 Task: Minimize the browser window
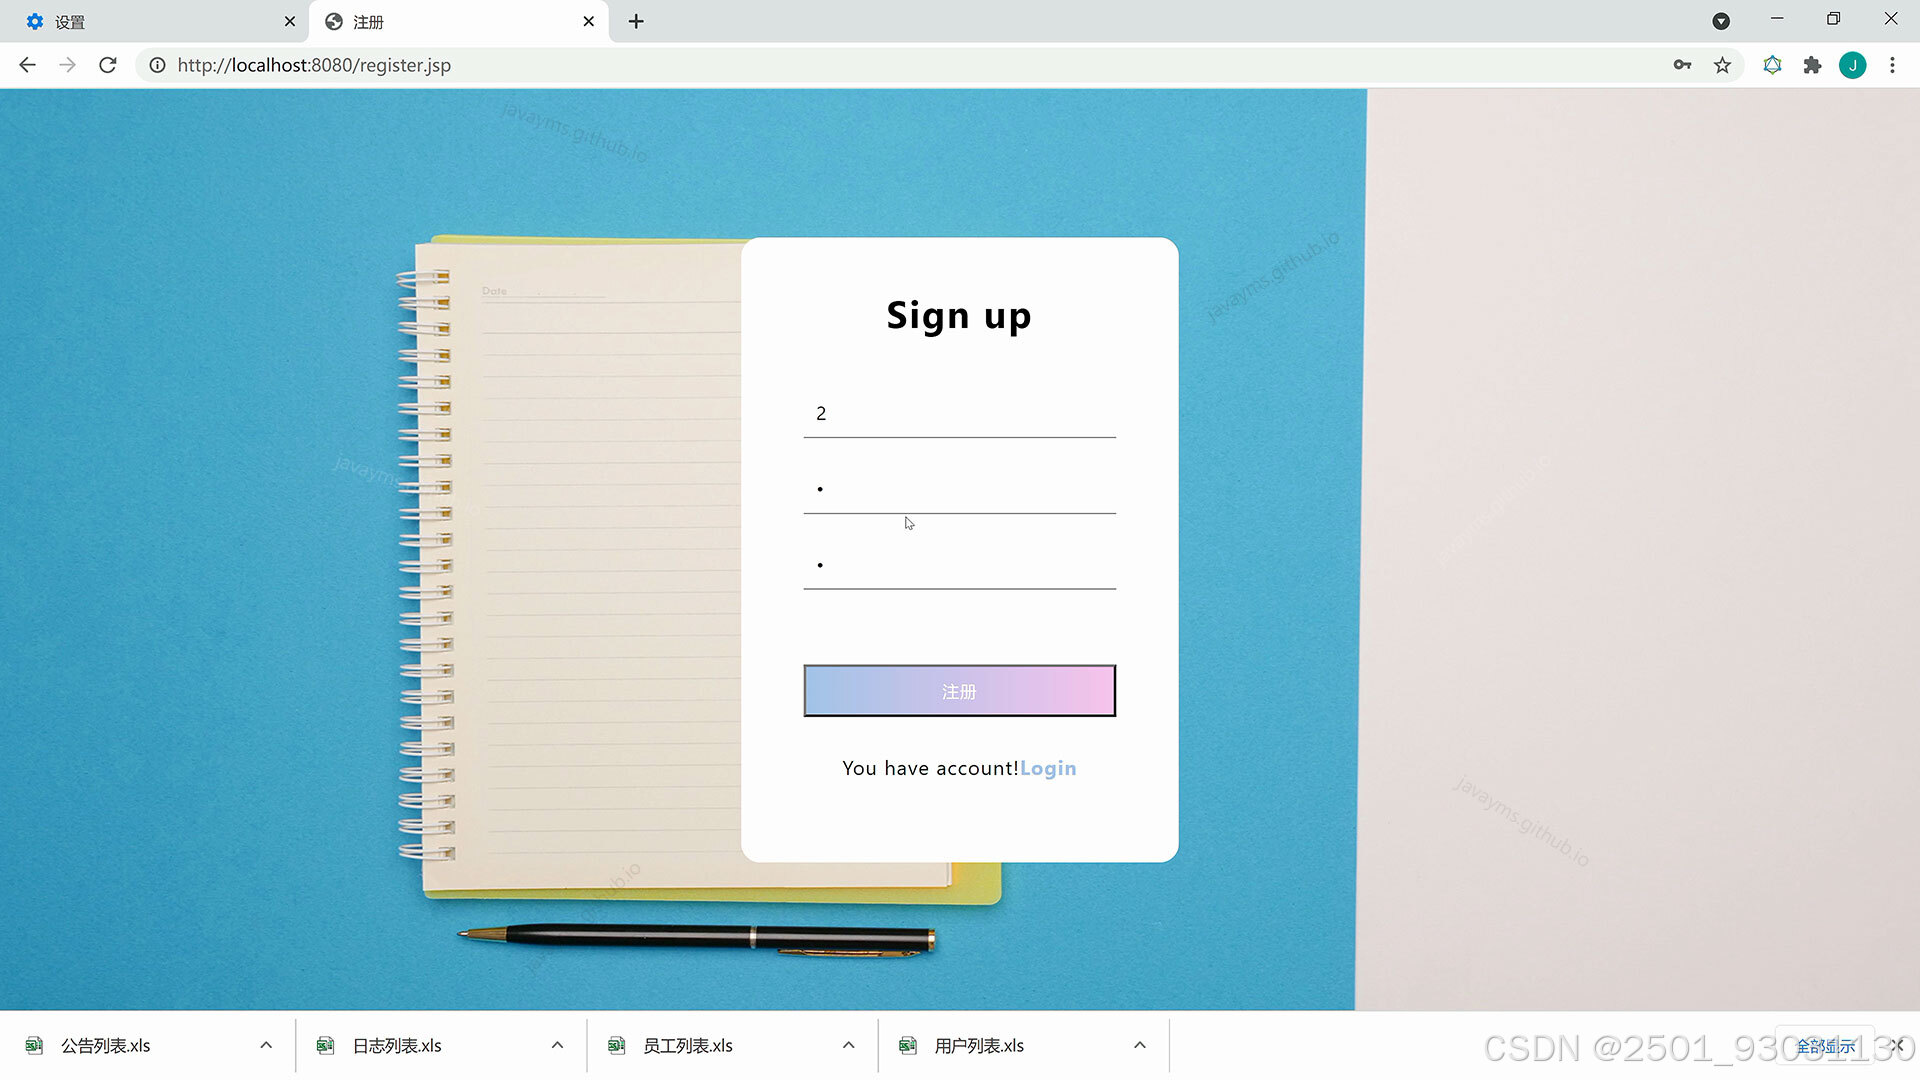(1777, 18)
